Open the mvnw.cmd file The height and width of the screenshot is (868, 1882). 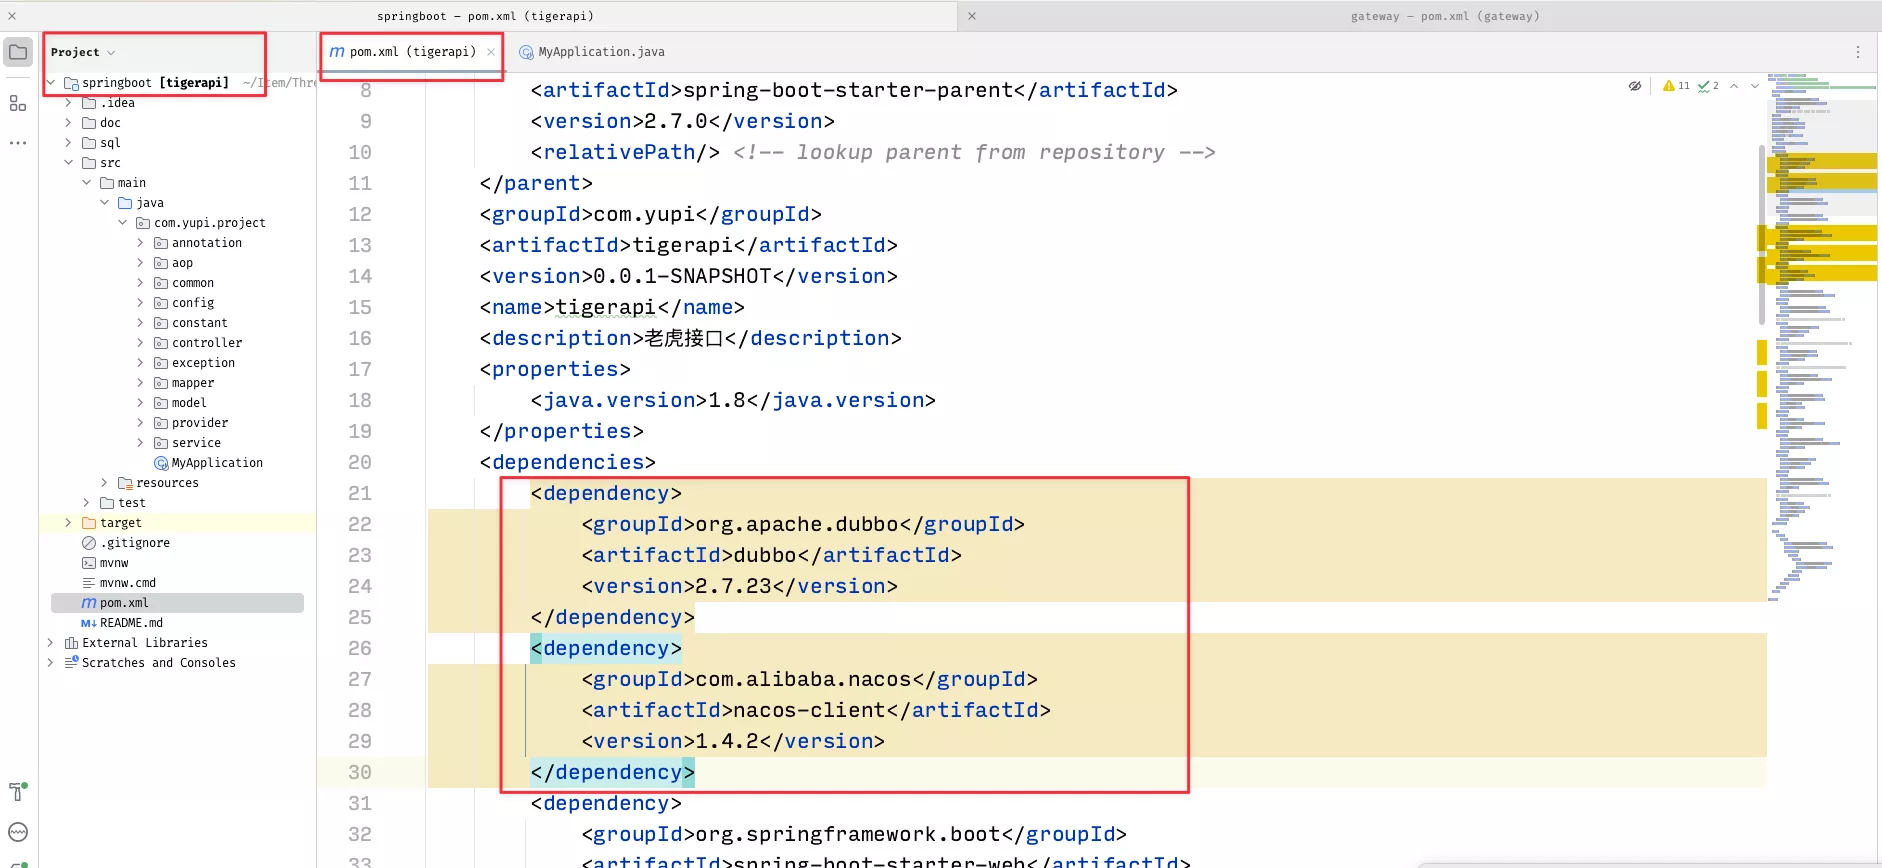(128, 583)
